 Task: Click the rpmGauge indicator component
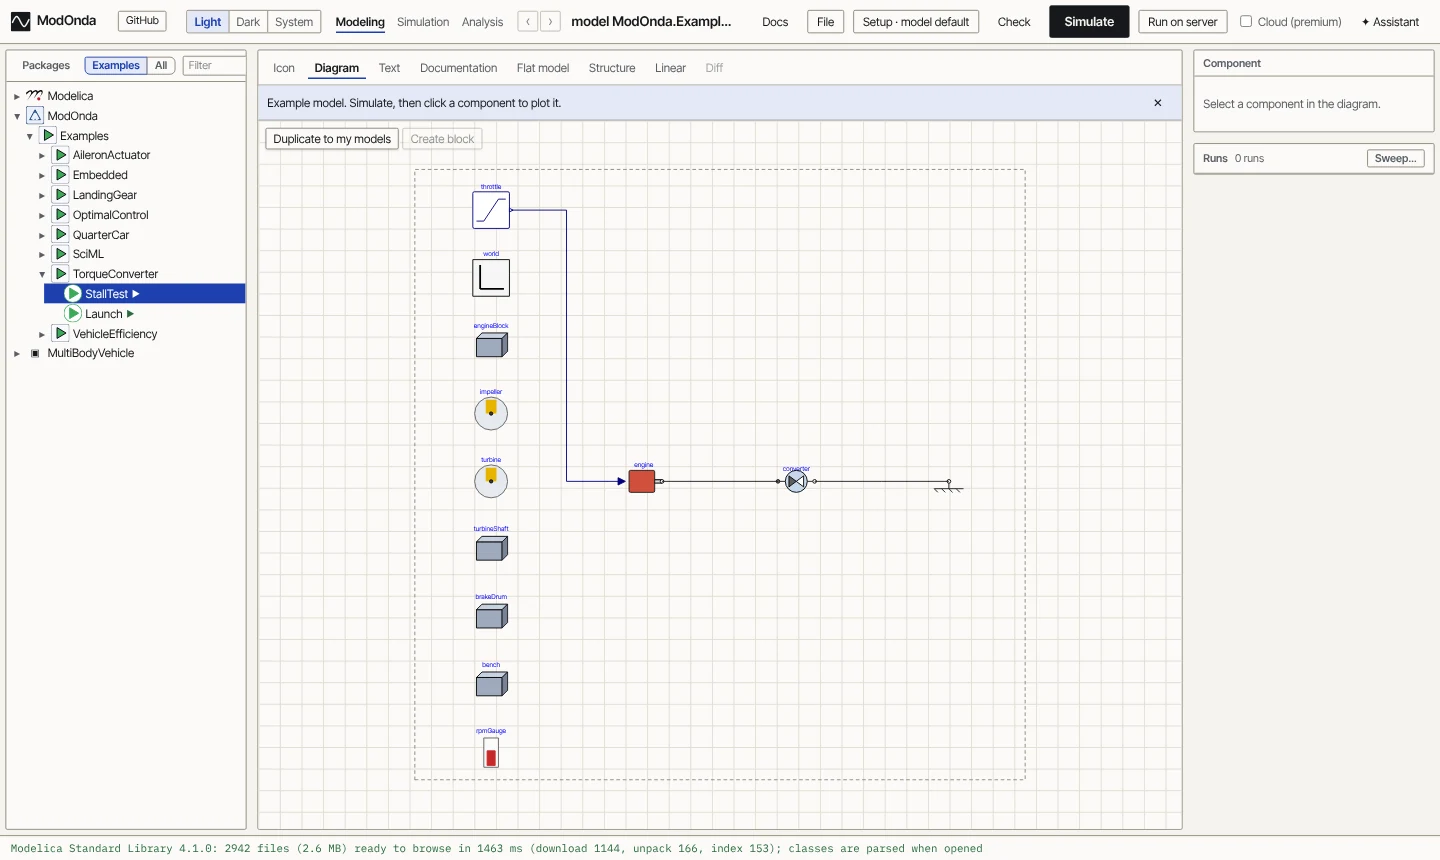click(491, 753)
